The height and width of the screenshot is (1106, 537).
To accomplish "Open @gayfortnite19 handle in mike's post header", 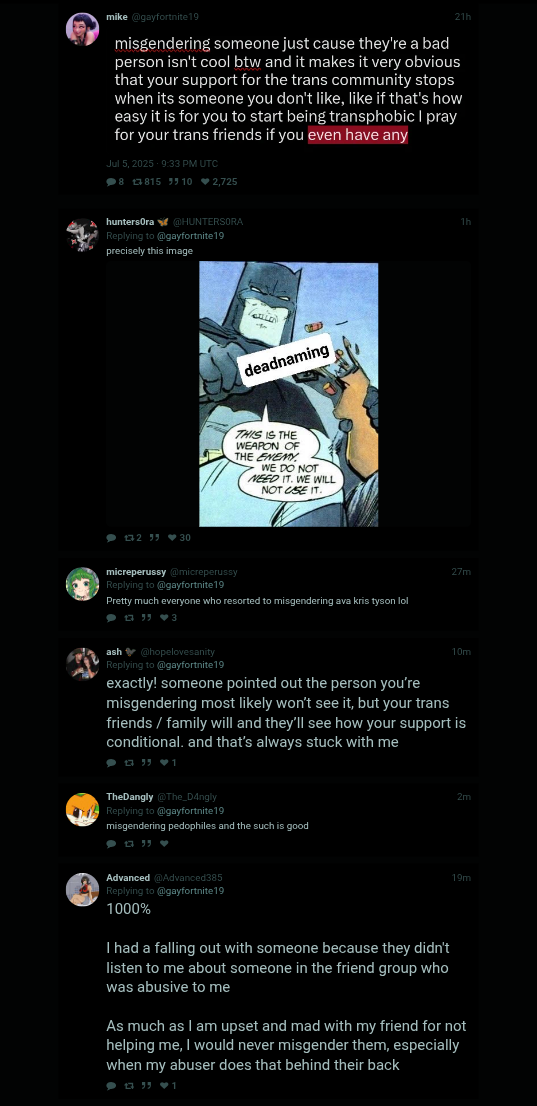I will point(165,16).
